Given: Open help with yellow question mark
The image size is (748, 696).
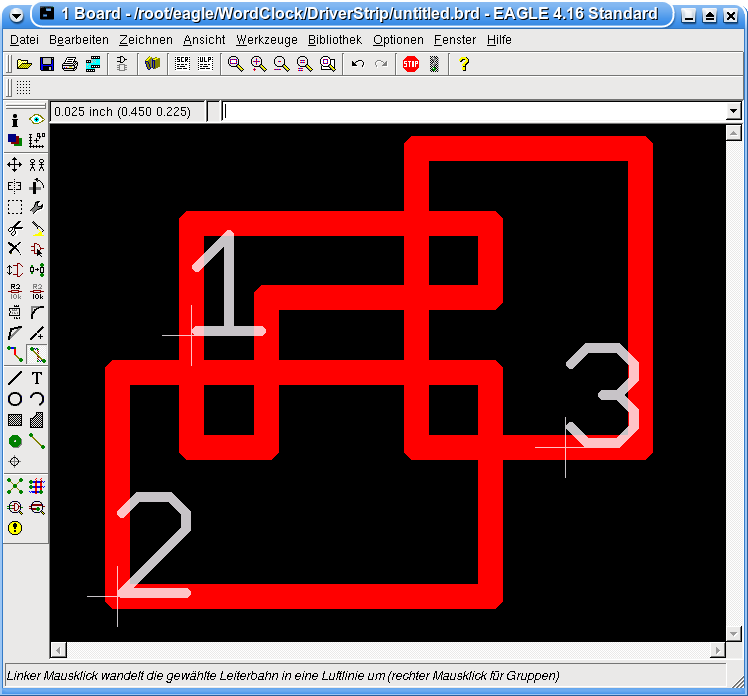Looking at the screenshot, I should [464, 63].
